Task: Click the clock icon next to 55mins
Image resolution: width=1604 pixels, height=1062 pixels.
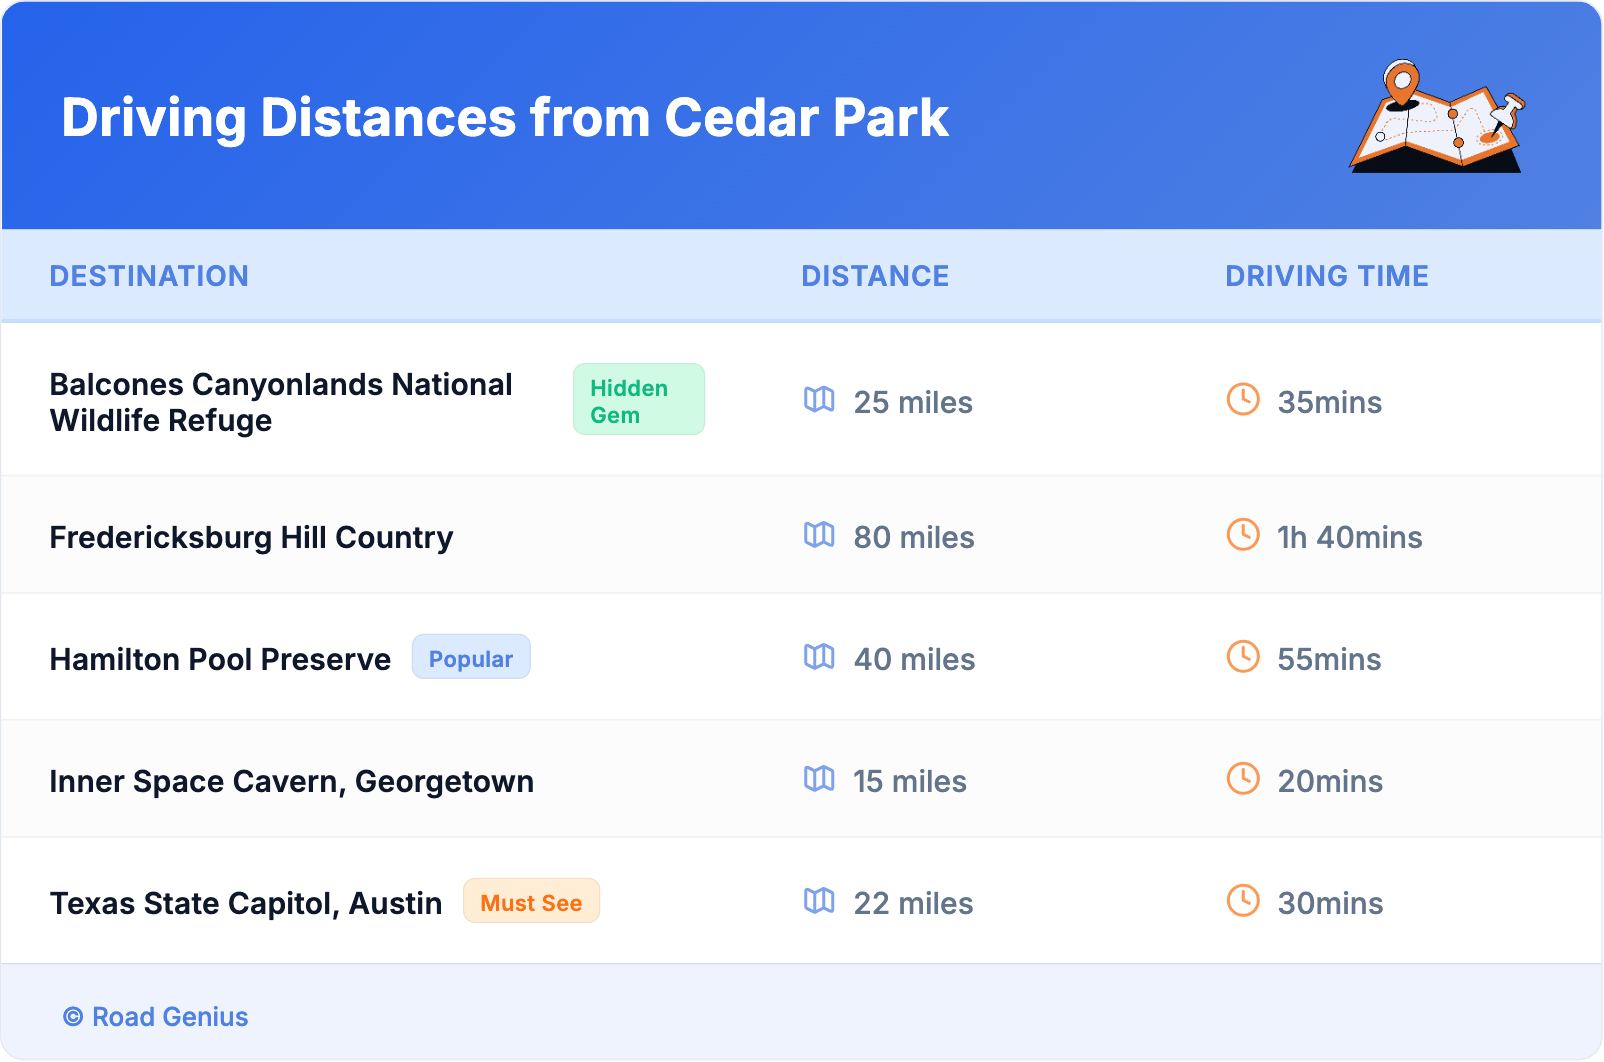Action: [x=1243, y=657]
